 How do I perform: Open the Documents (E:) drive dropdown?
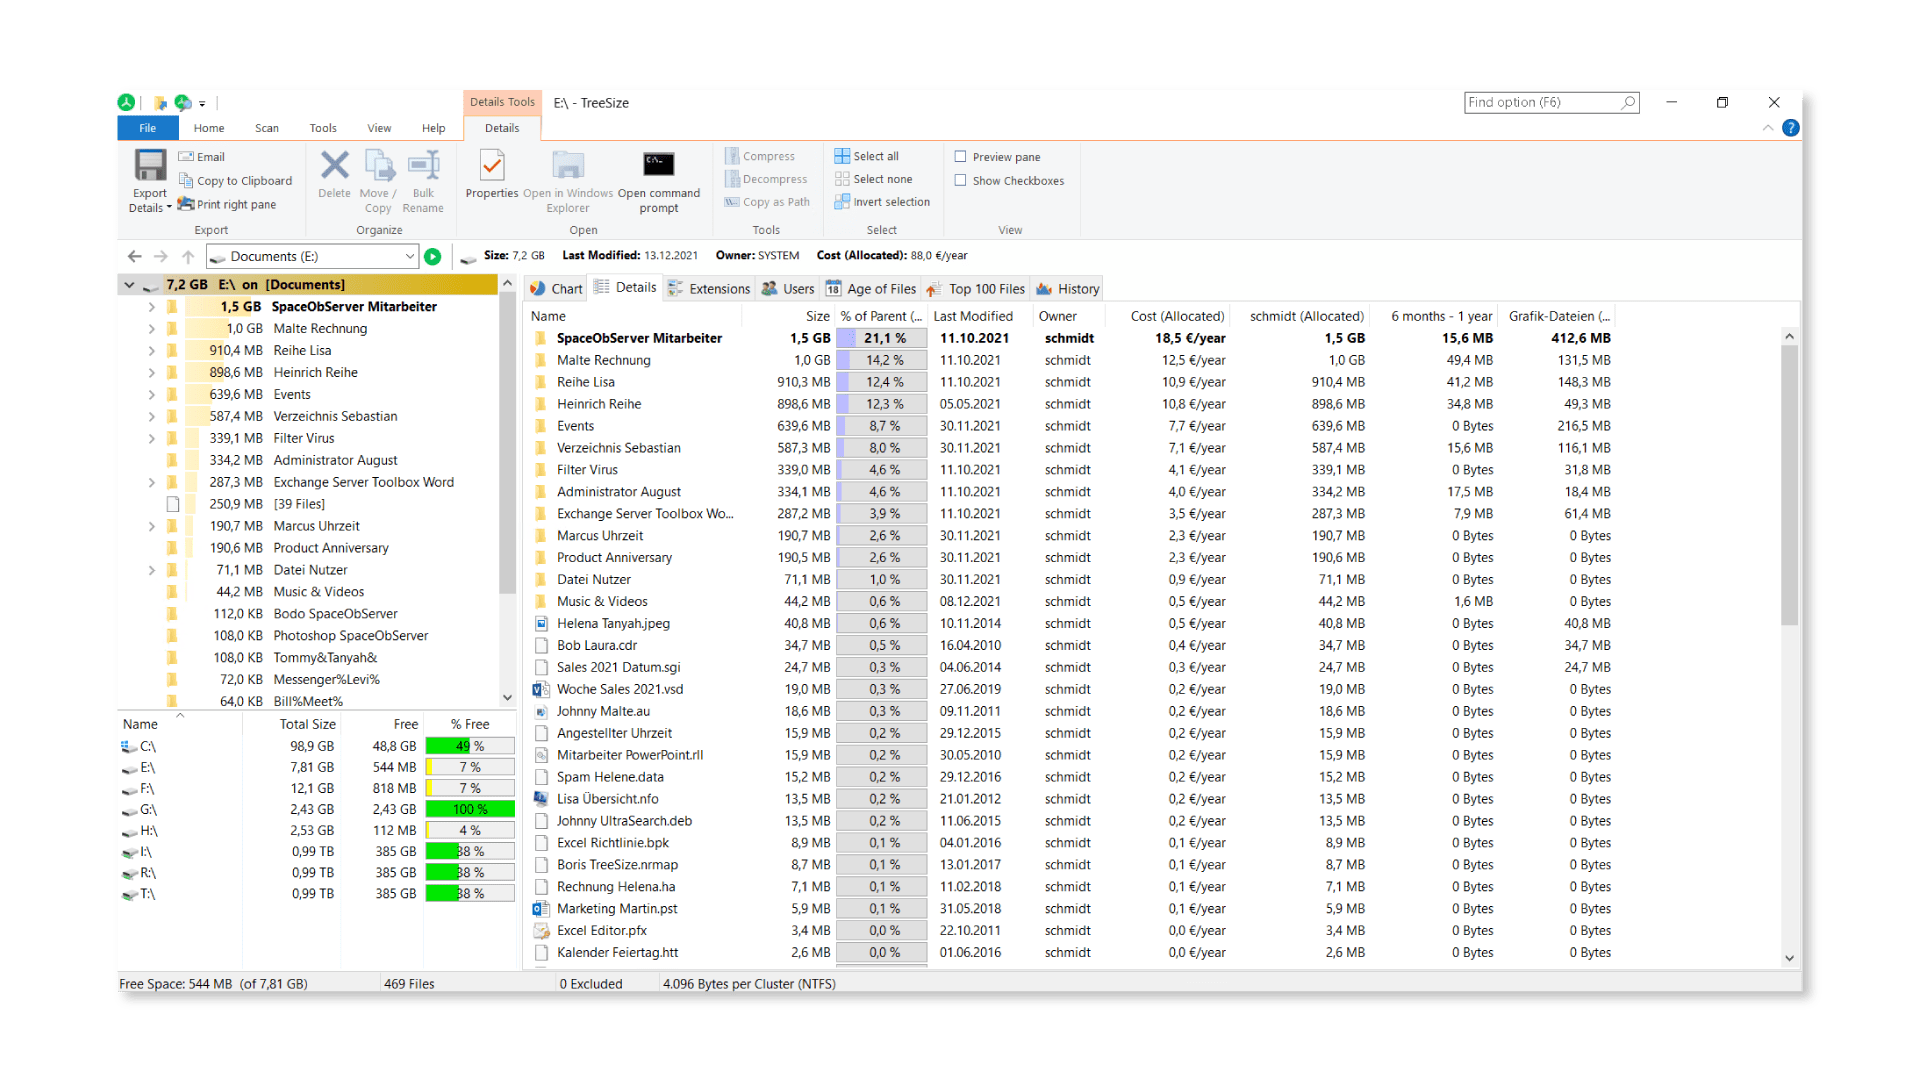coord(409,257)
